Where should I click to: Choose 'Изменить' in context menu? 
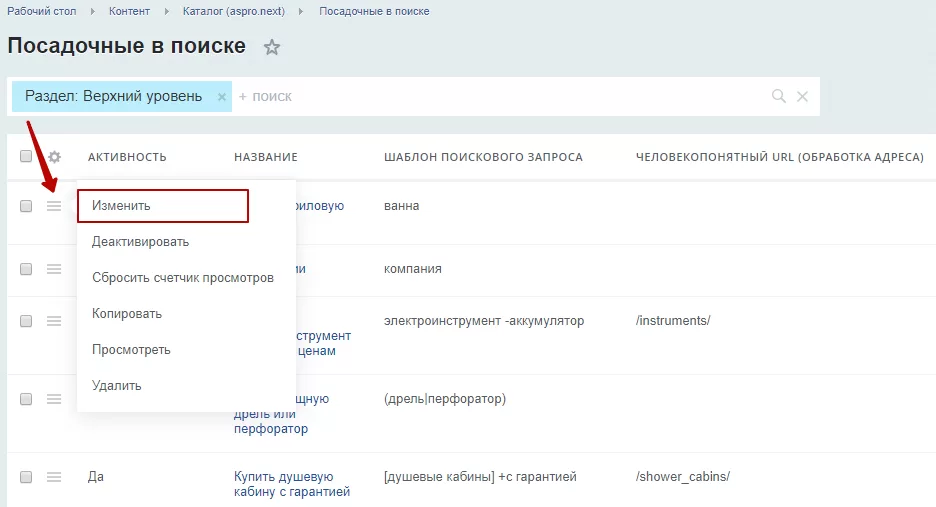[163, 205]
